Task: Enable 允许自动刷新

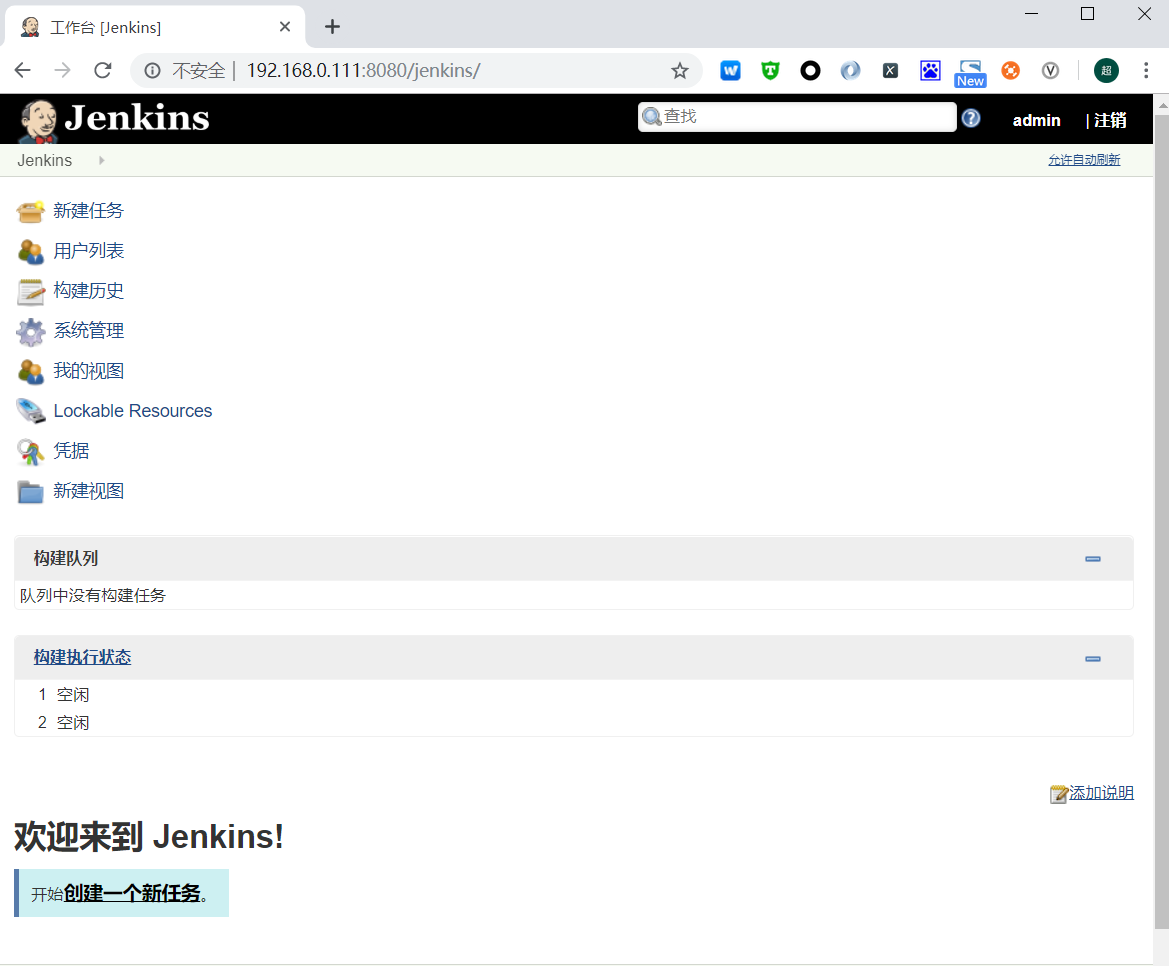Action: point(1084,159)
